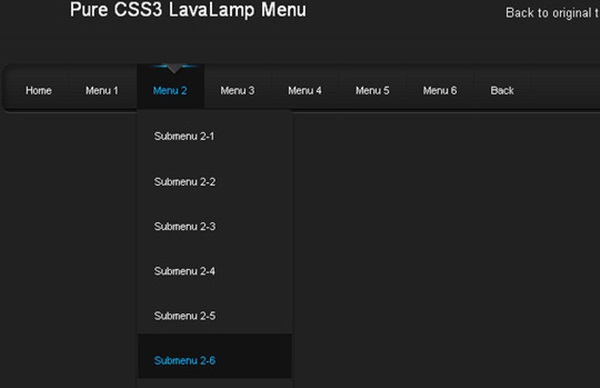The image size is (600, 388).
Task: Select Menu 6 in navigation bar
Action: point(440,91)
